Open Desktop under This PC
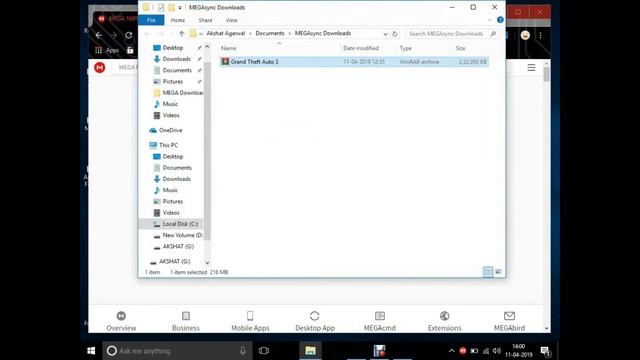 coord(173,156)
